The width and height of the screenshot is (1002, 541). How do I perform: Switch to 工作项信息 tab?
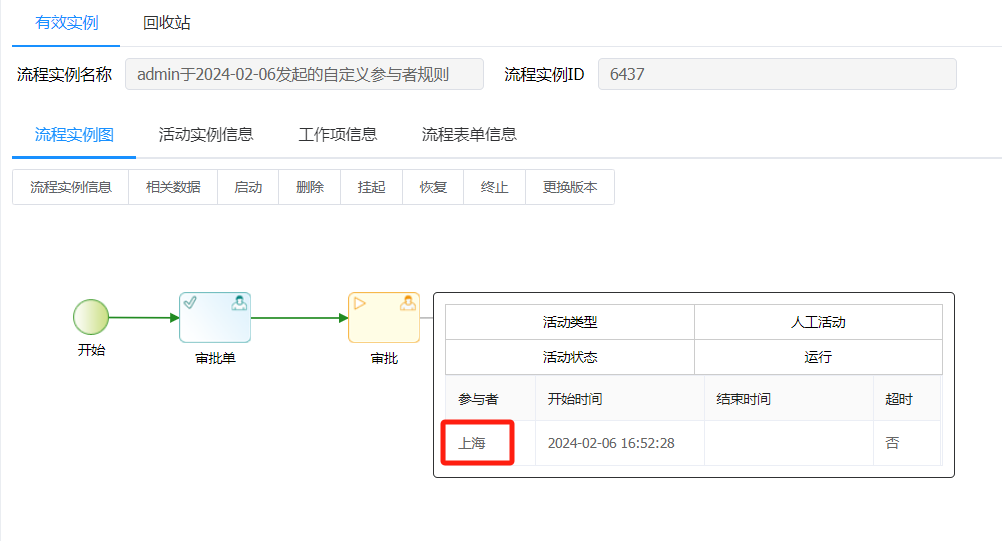(338, 134)
